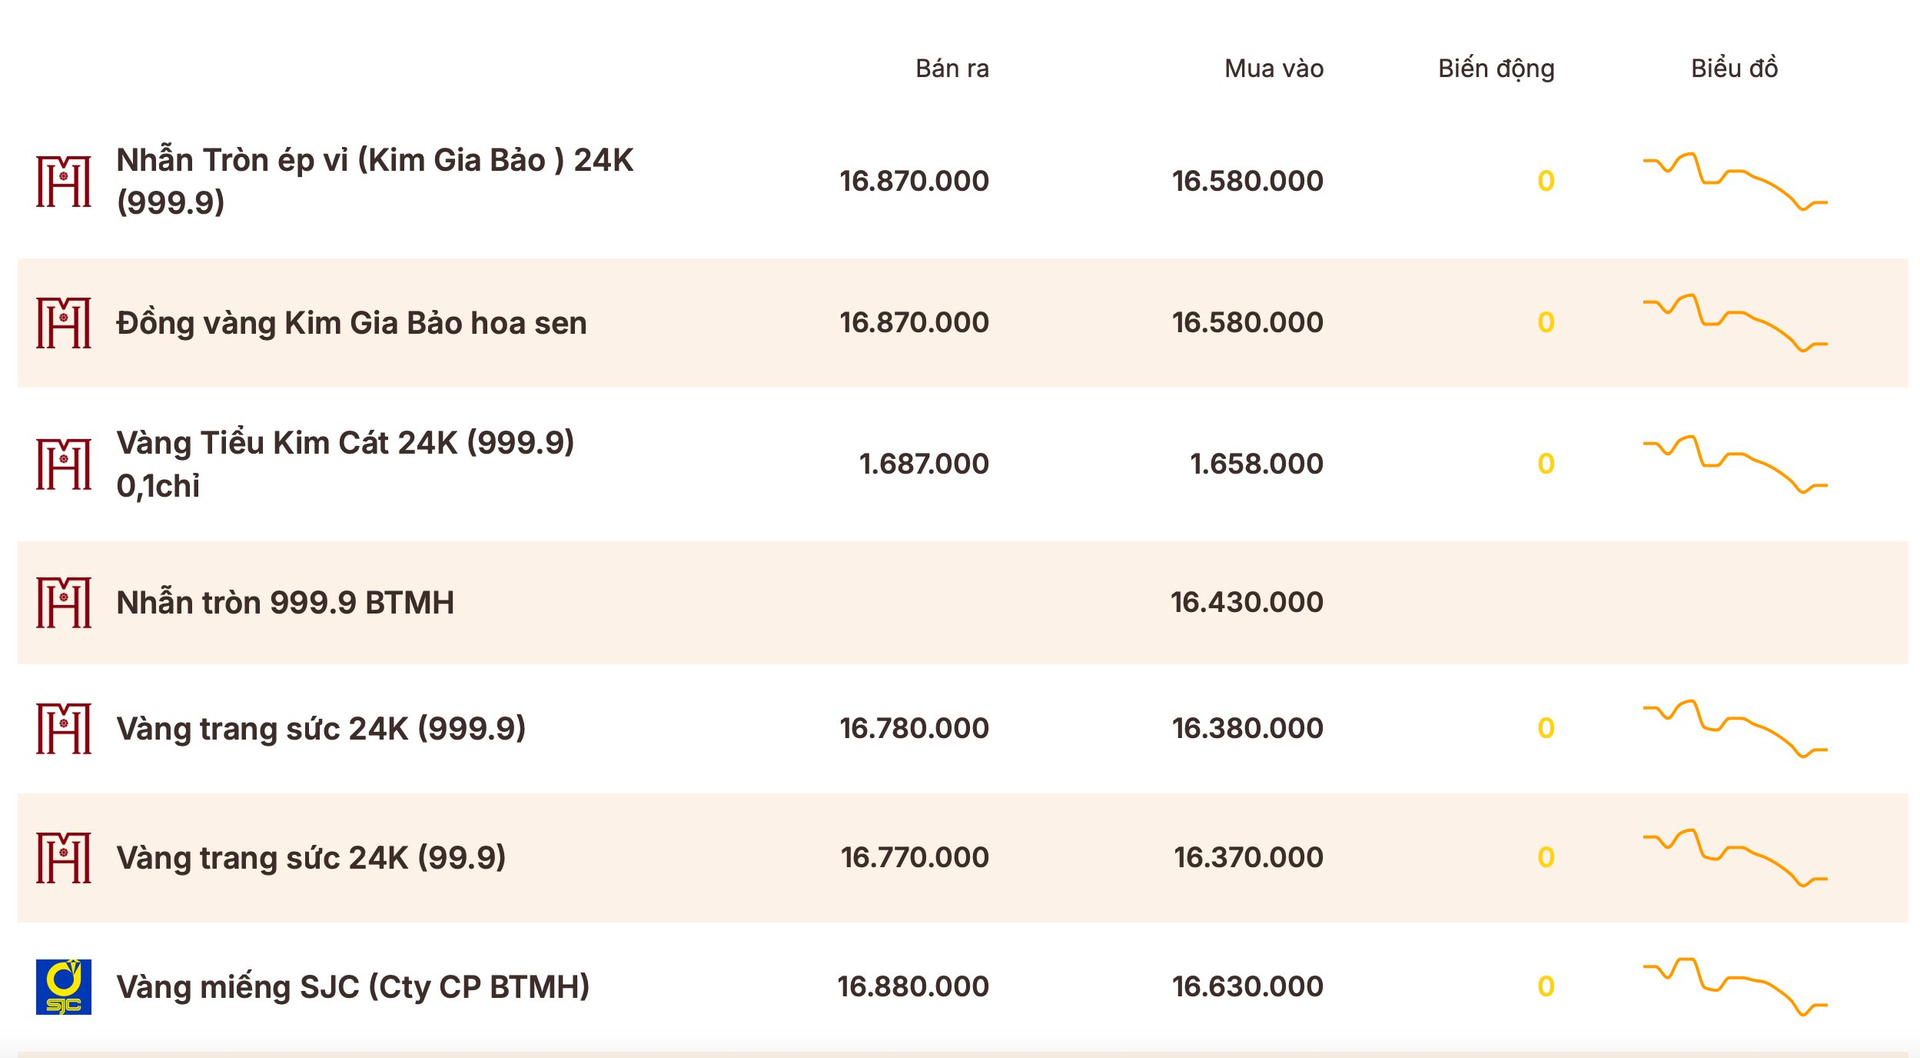
Task: Open price chart for Vàng miếng SJC
Action: (1734, 987)
